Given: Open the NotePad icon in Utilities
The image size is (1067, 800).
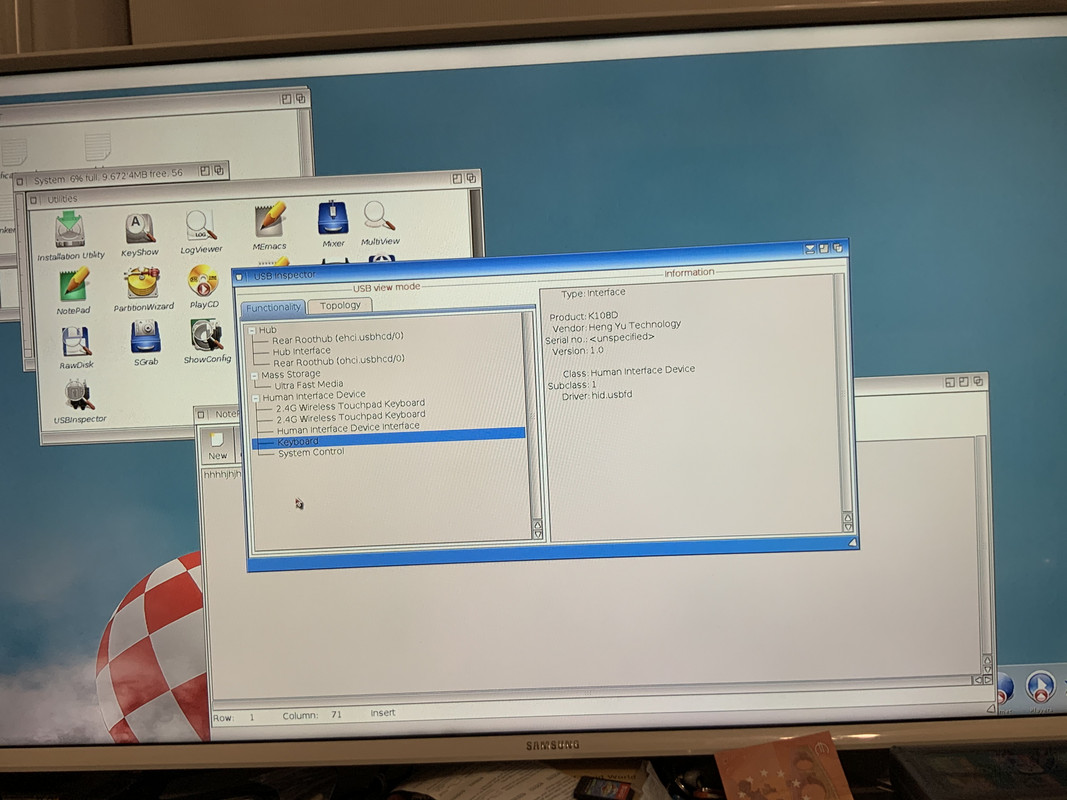Looking at the screenshot, I should (73, 290).
